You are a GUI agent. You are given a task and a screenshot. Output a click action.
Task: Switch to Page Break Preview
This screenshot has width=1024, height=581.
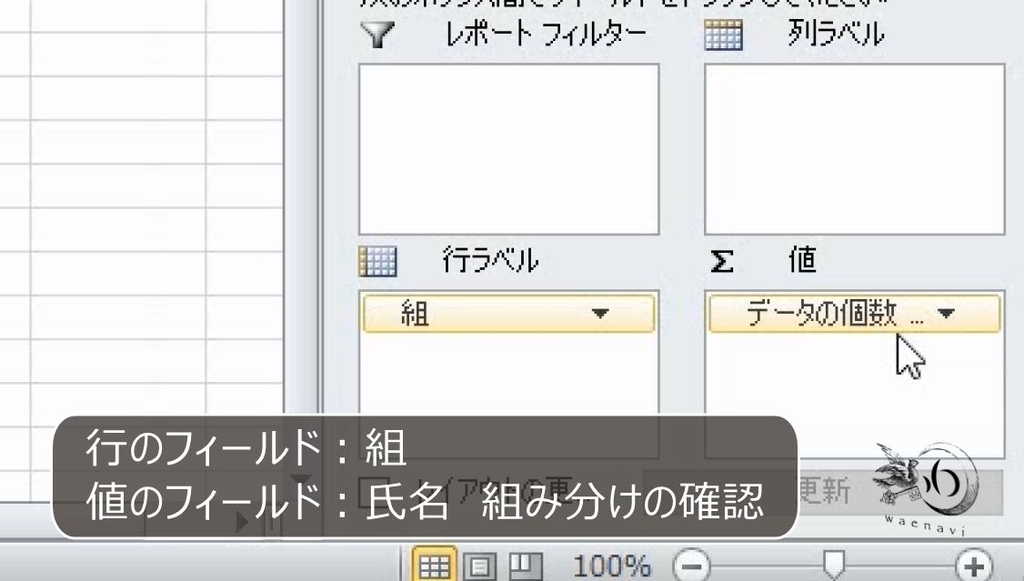[x=526, y=565]
